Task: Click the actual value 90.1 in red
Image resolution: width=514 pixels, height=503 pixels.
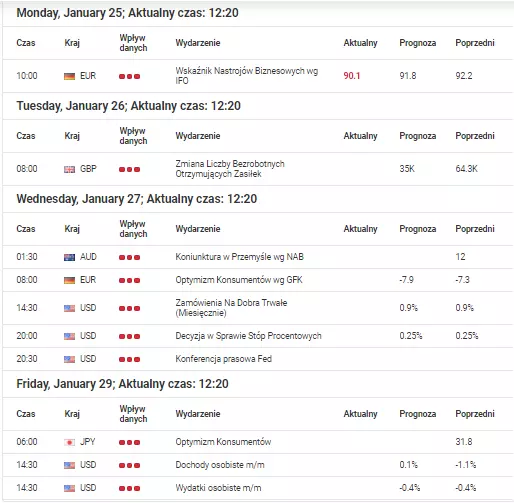Action: pyautogui.click(x=352, y=76)
